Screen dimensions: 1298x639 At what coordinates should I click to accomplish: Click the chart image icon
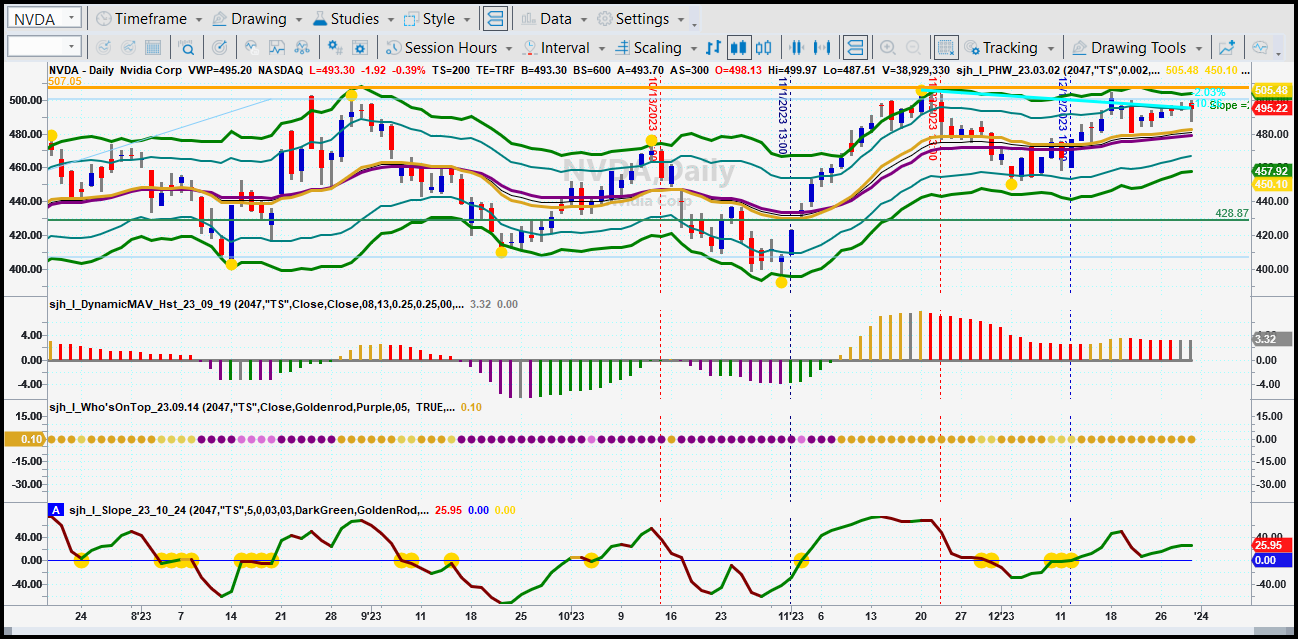pyautogui.click(x=277, y=48)
